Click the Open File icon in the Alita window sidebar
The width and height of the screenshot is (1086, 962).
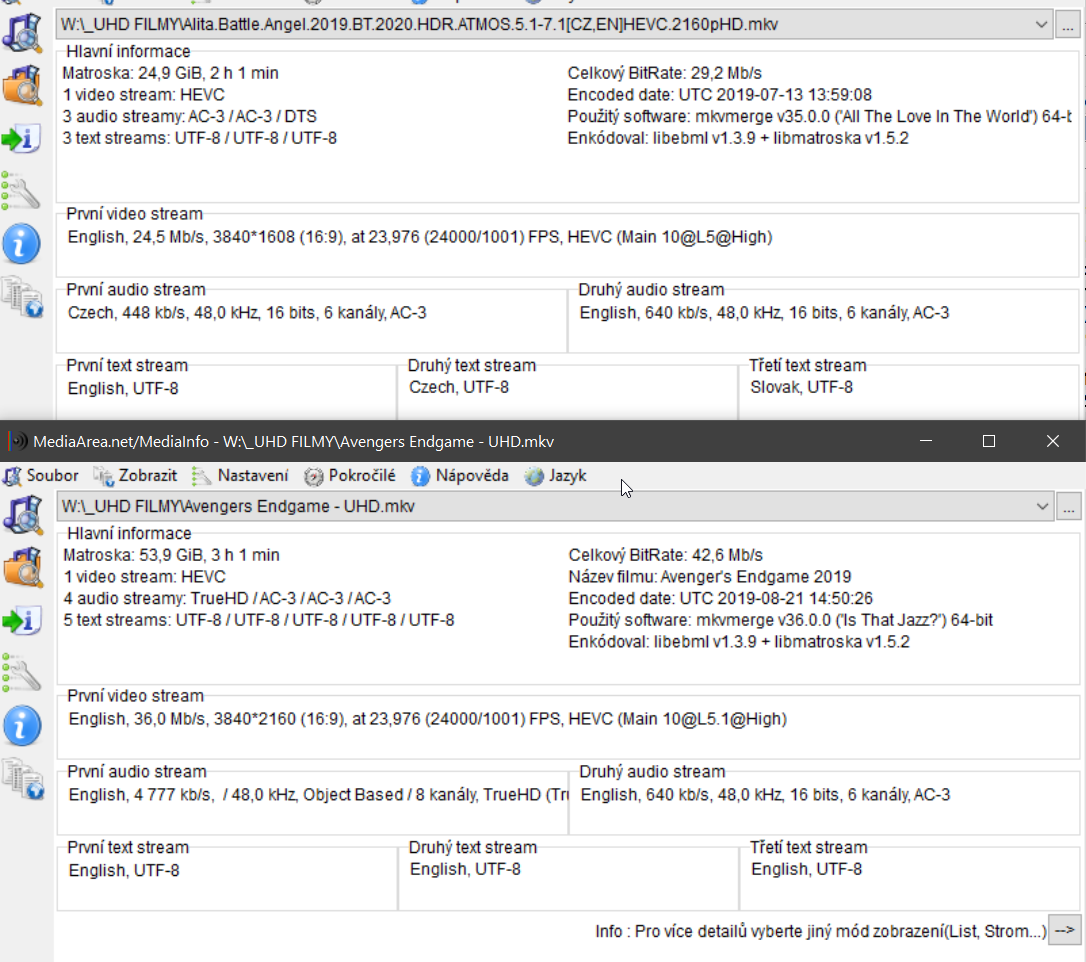tap(22, 33)
